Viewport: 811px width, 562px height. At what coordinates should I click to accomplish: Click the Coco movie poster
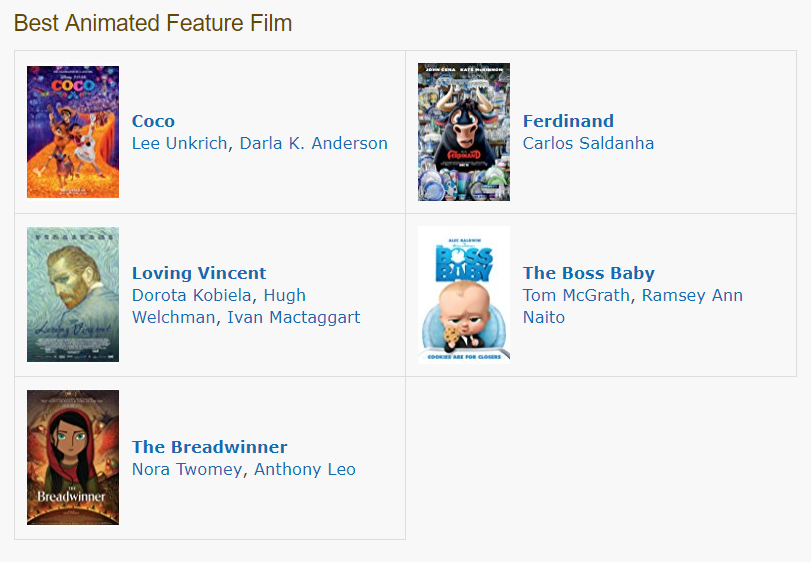point(73,132)
